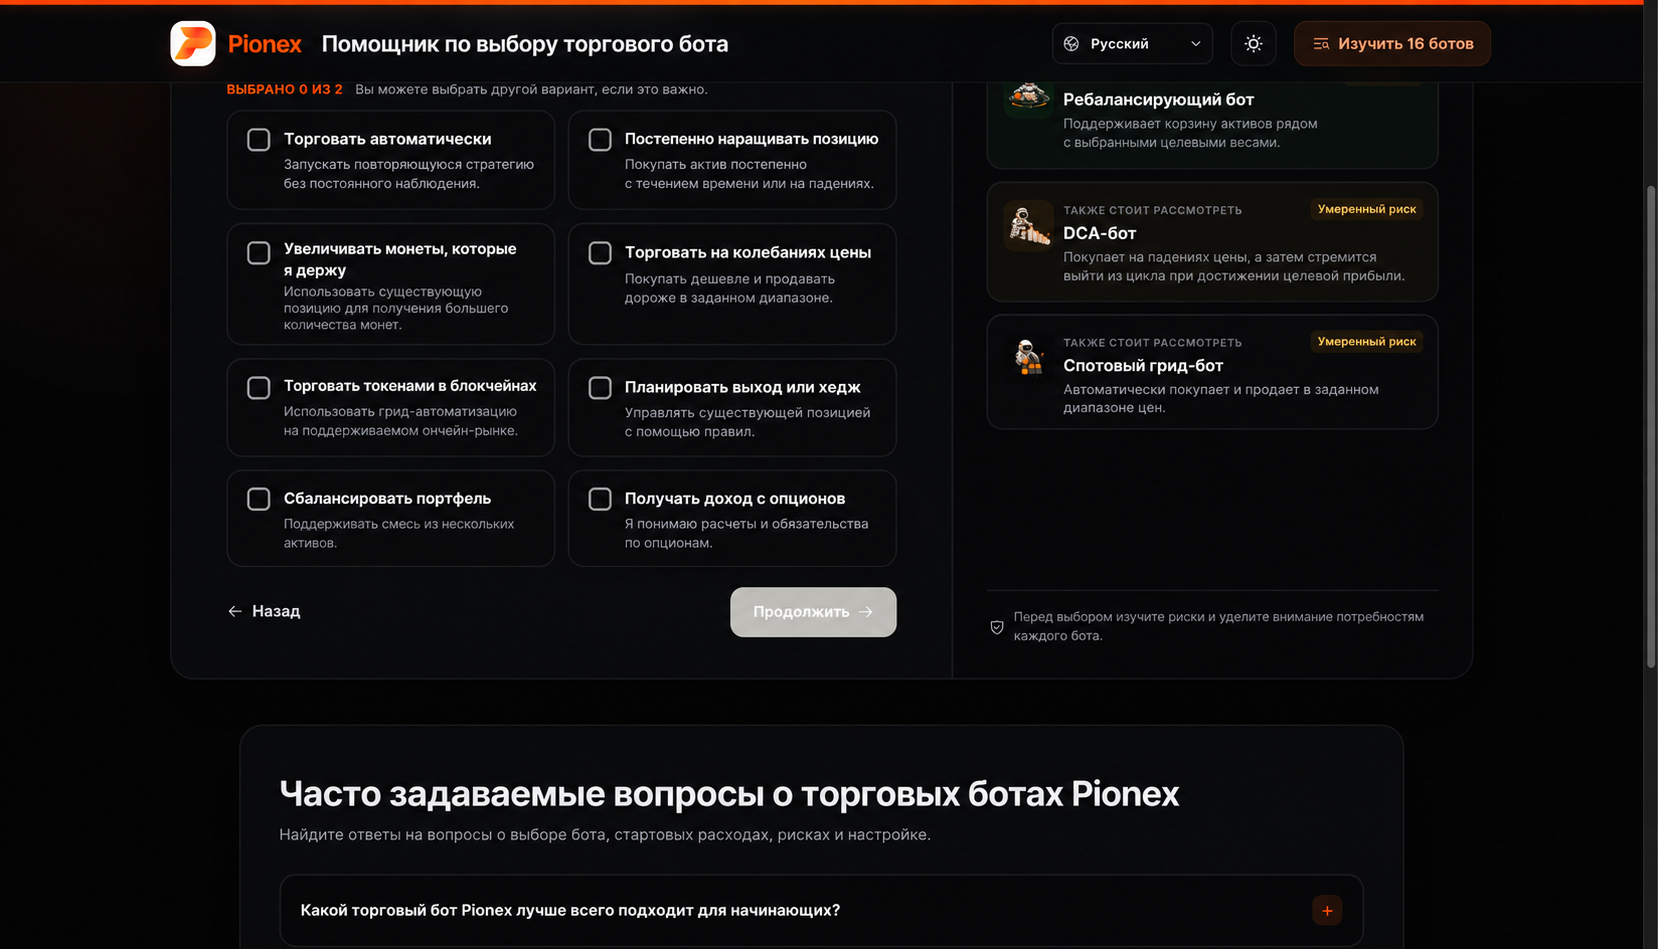Check Торговать на колебаниях цены checkbox

[600, 253]
